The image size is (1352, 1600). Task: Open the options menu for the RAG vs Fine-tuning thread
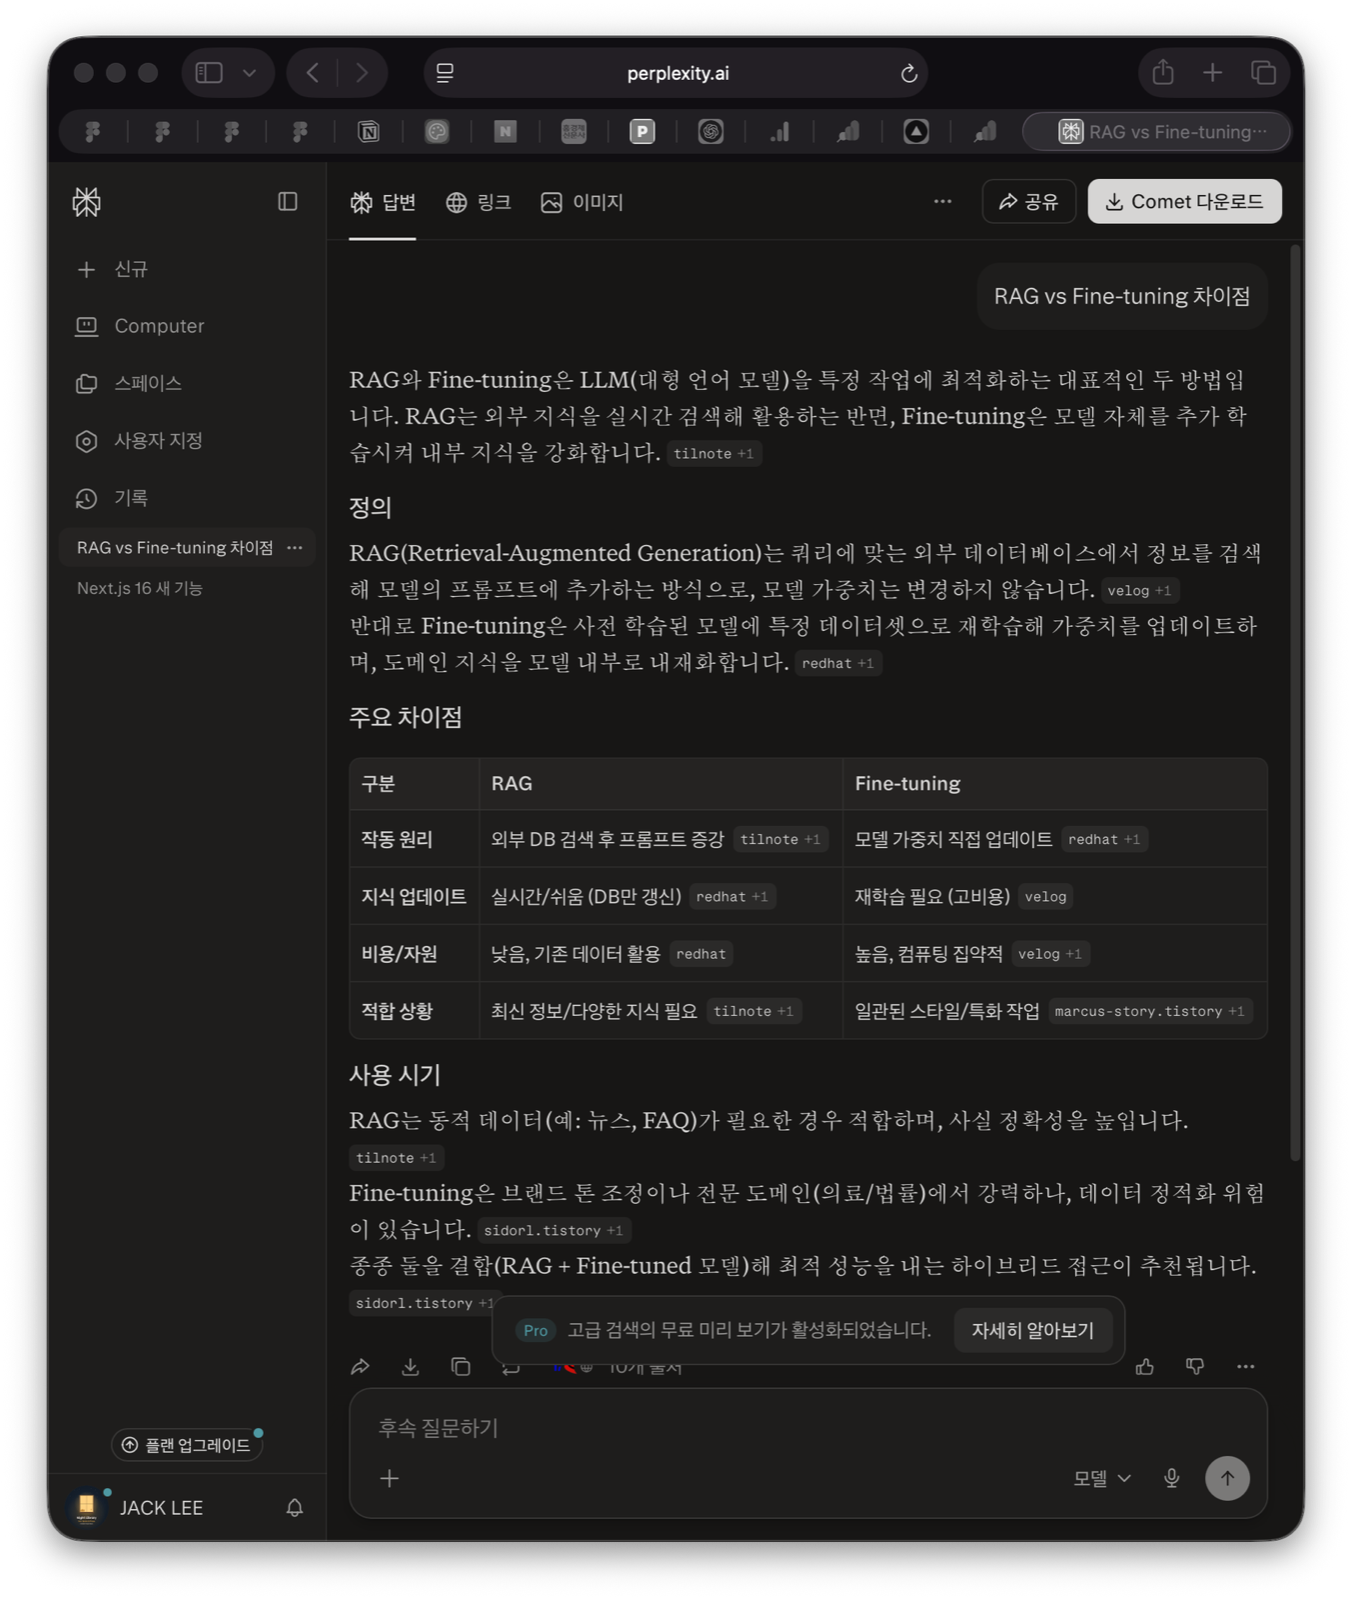pyautogui.click(x=294, y=548)
